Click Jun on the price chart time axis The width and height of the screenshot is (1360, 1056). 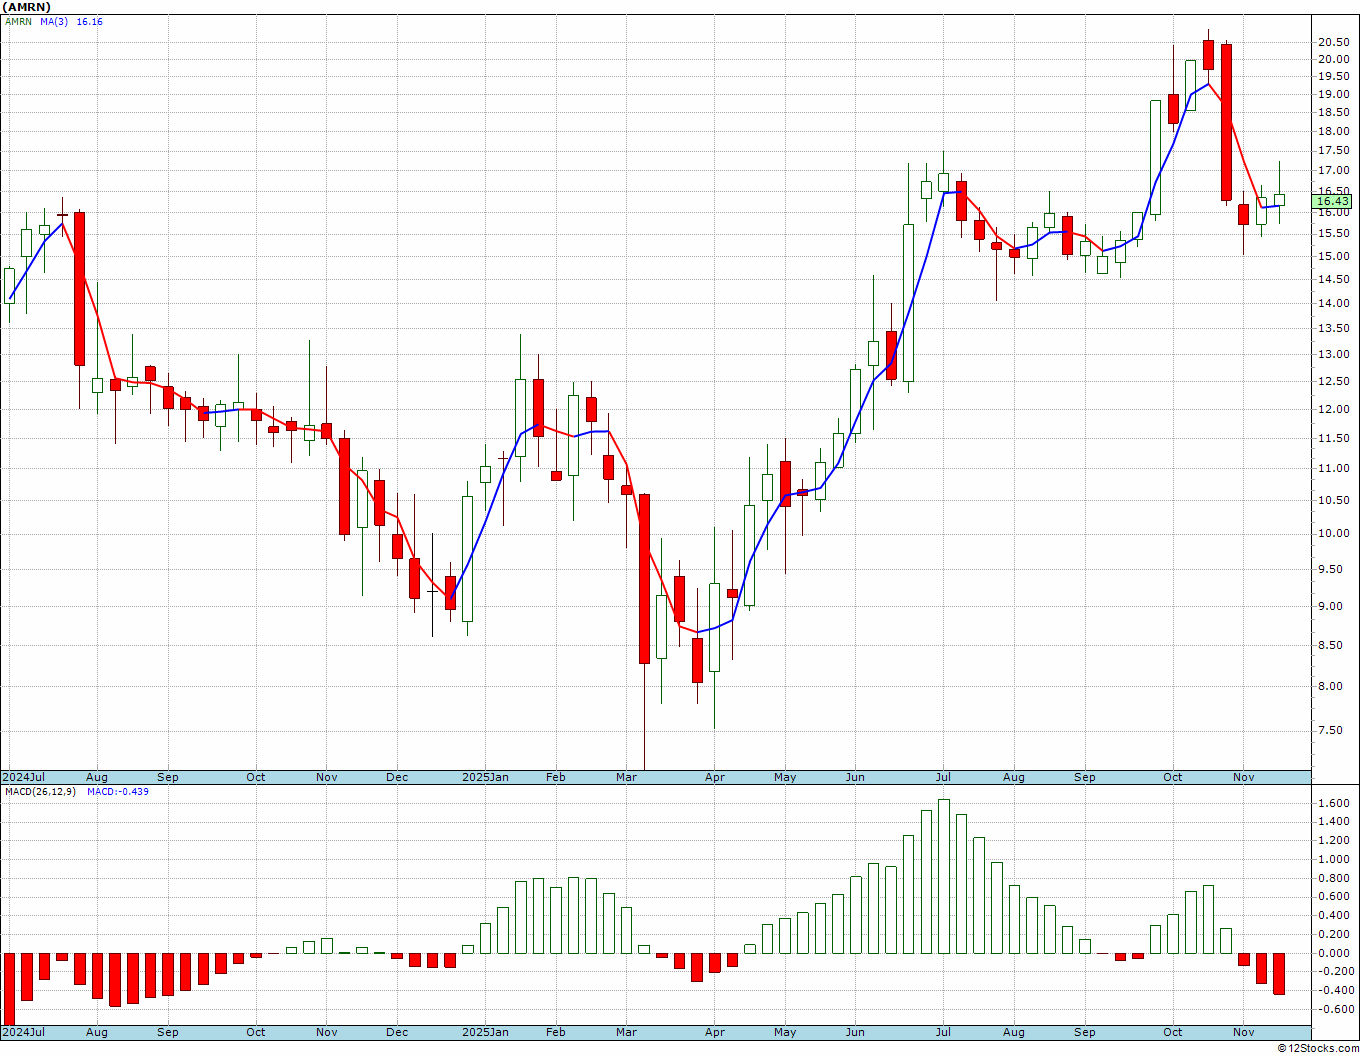[855, 778]
